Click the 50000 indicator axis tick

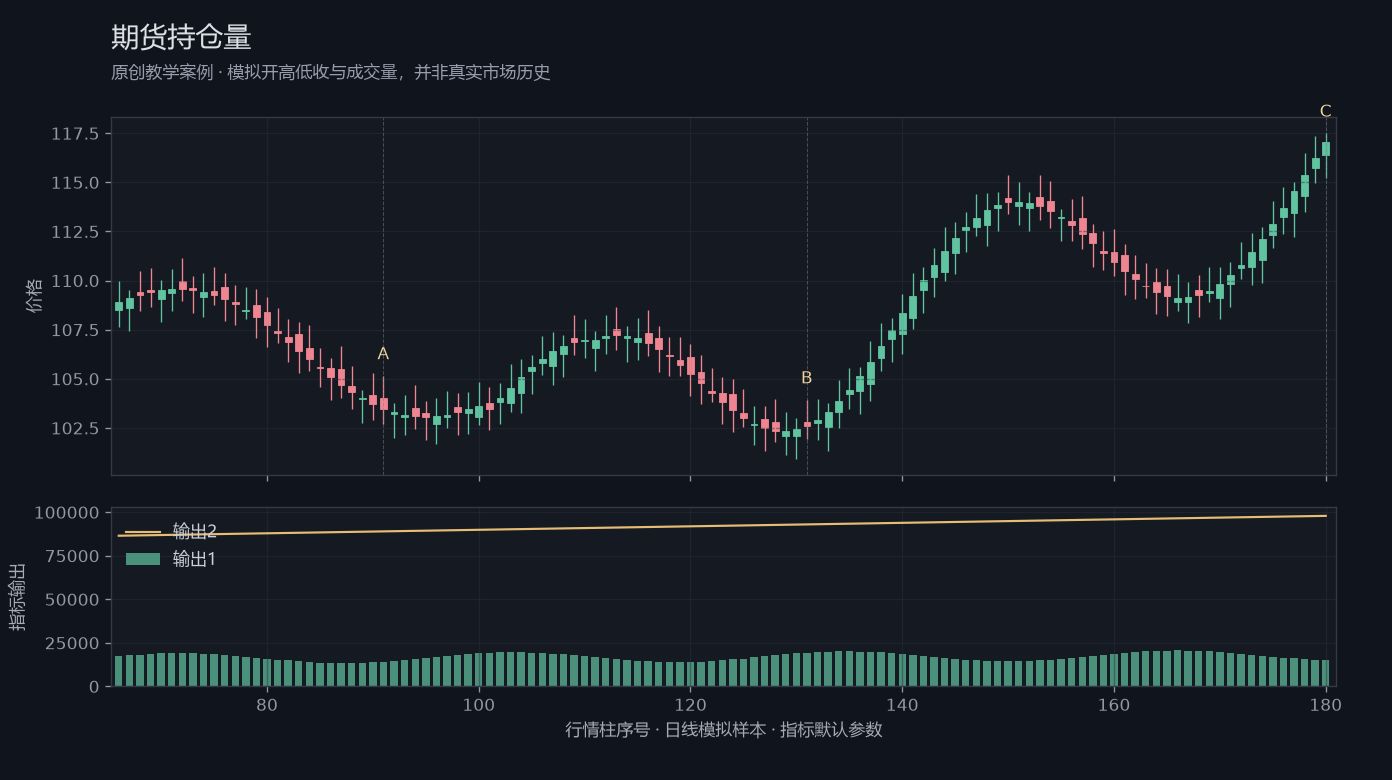pos(72,600)
